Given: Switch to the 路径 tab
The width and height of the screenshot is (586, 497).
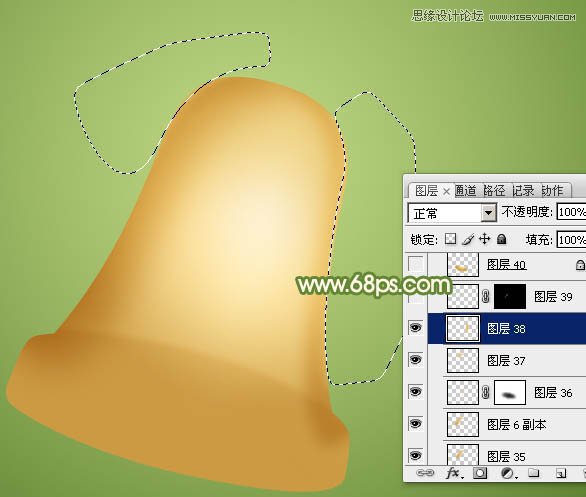Looking at the screenshot, I should click(494, 191).
